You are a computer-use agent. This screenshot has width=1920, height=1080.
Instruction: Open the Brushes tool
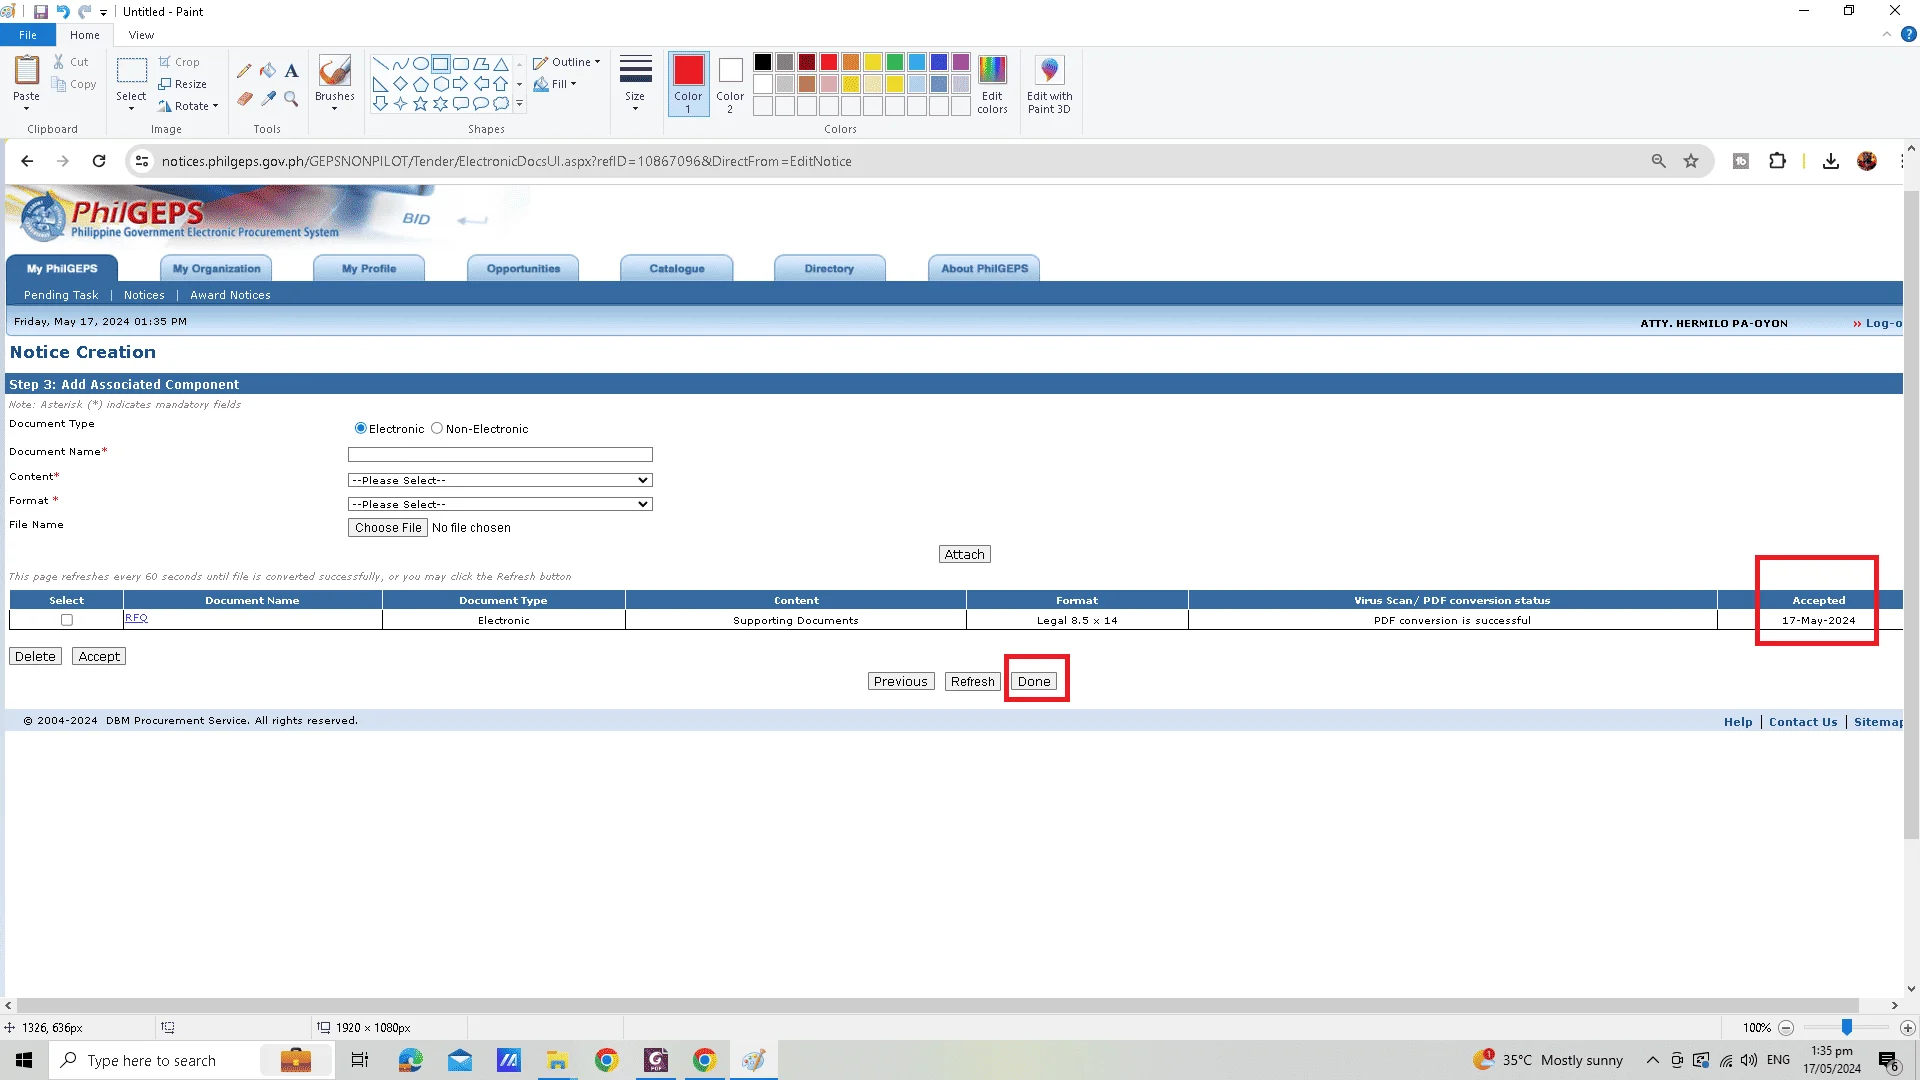[x=334, y=72]
